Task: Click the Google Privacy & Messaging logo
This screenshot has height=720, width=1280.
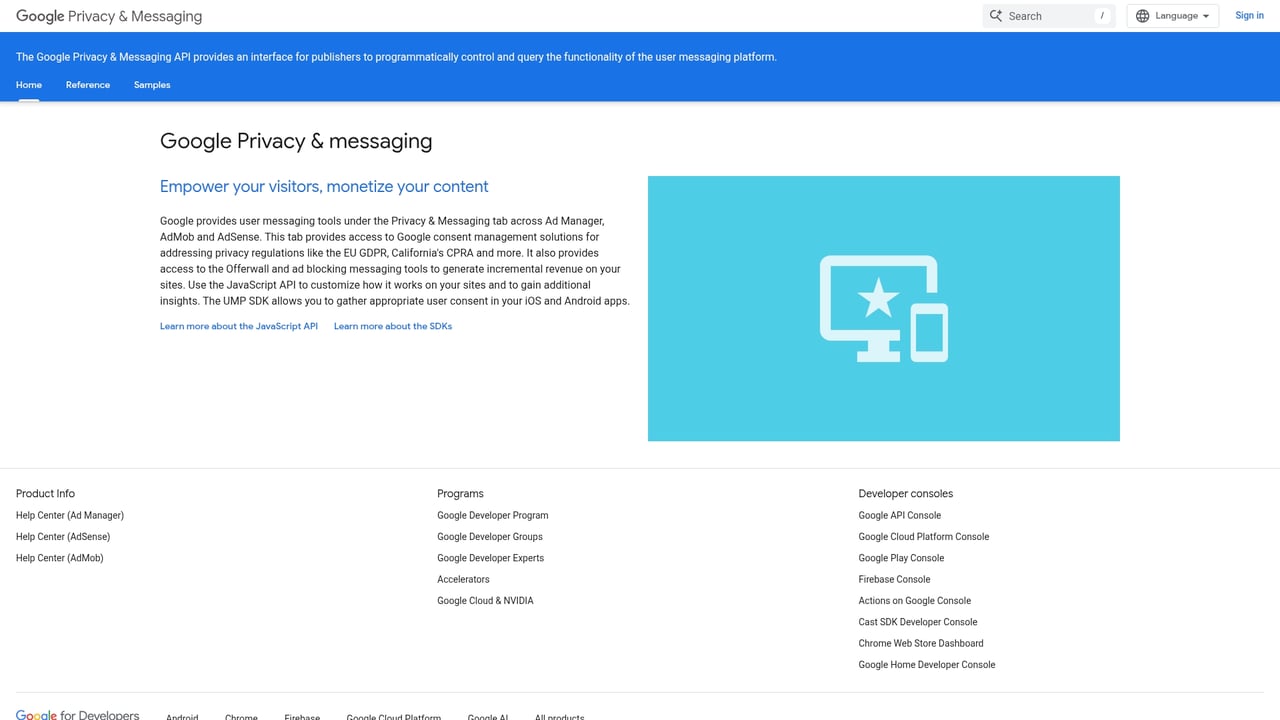Action: click(x=107, y=16)
